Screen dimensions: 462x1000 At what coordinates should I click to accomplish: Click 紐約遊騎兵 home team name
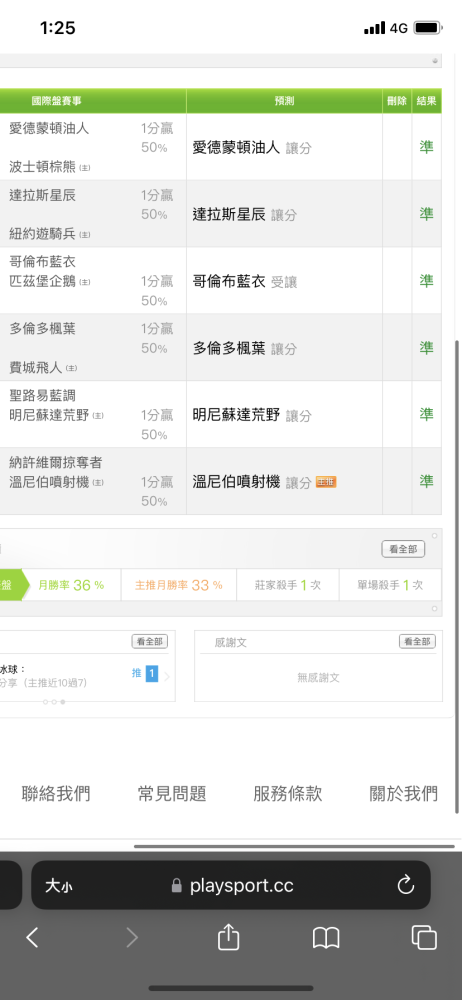click(x=42, y=234)
